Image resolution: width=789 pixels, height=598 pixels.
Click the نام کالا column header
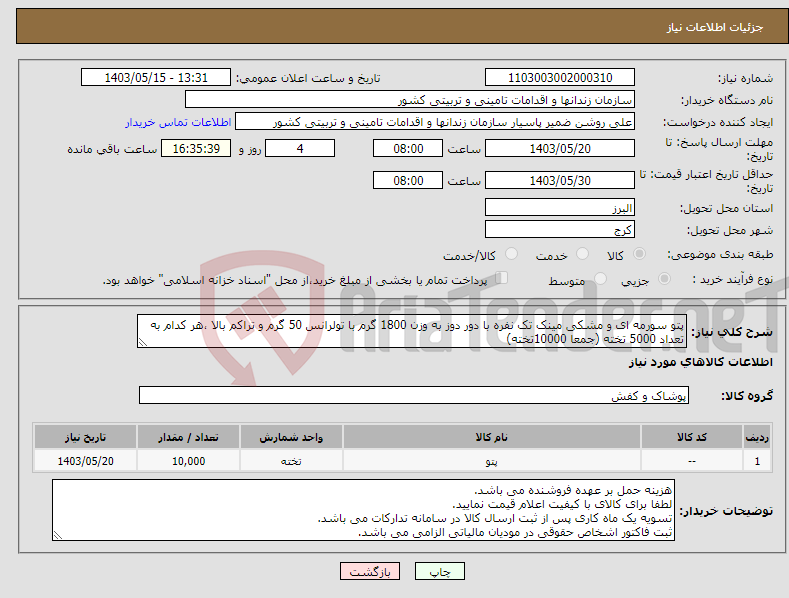[492, 437]
